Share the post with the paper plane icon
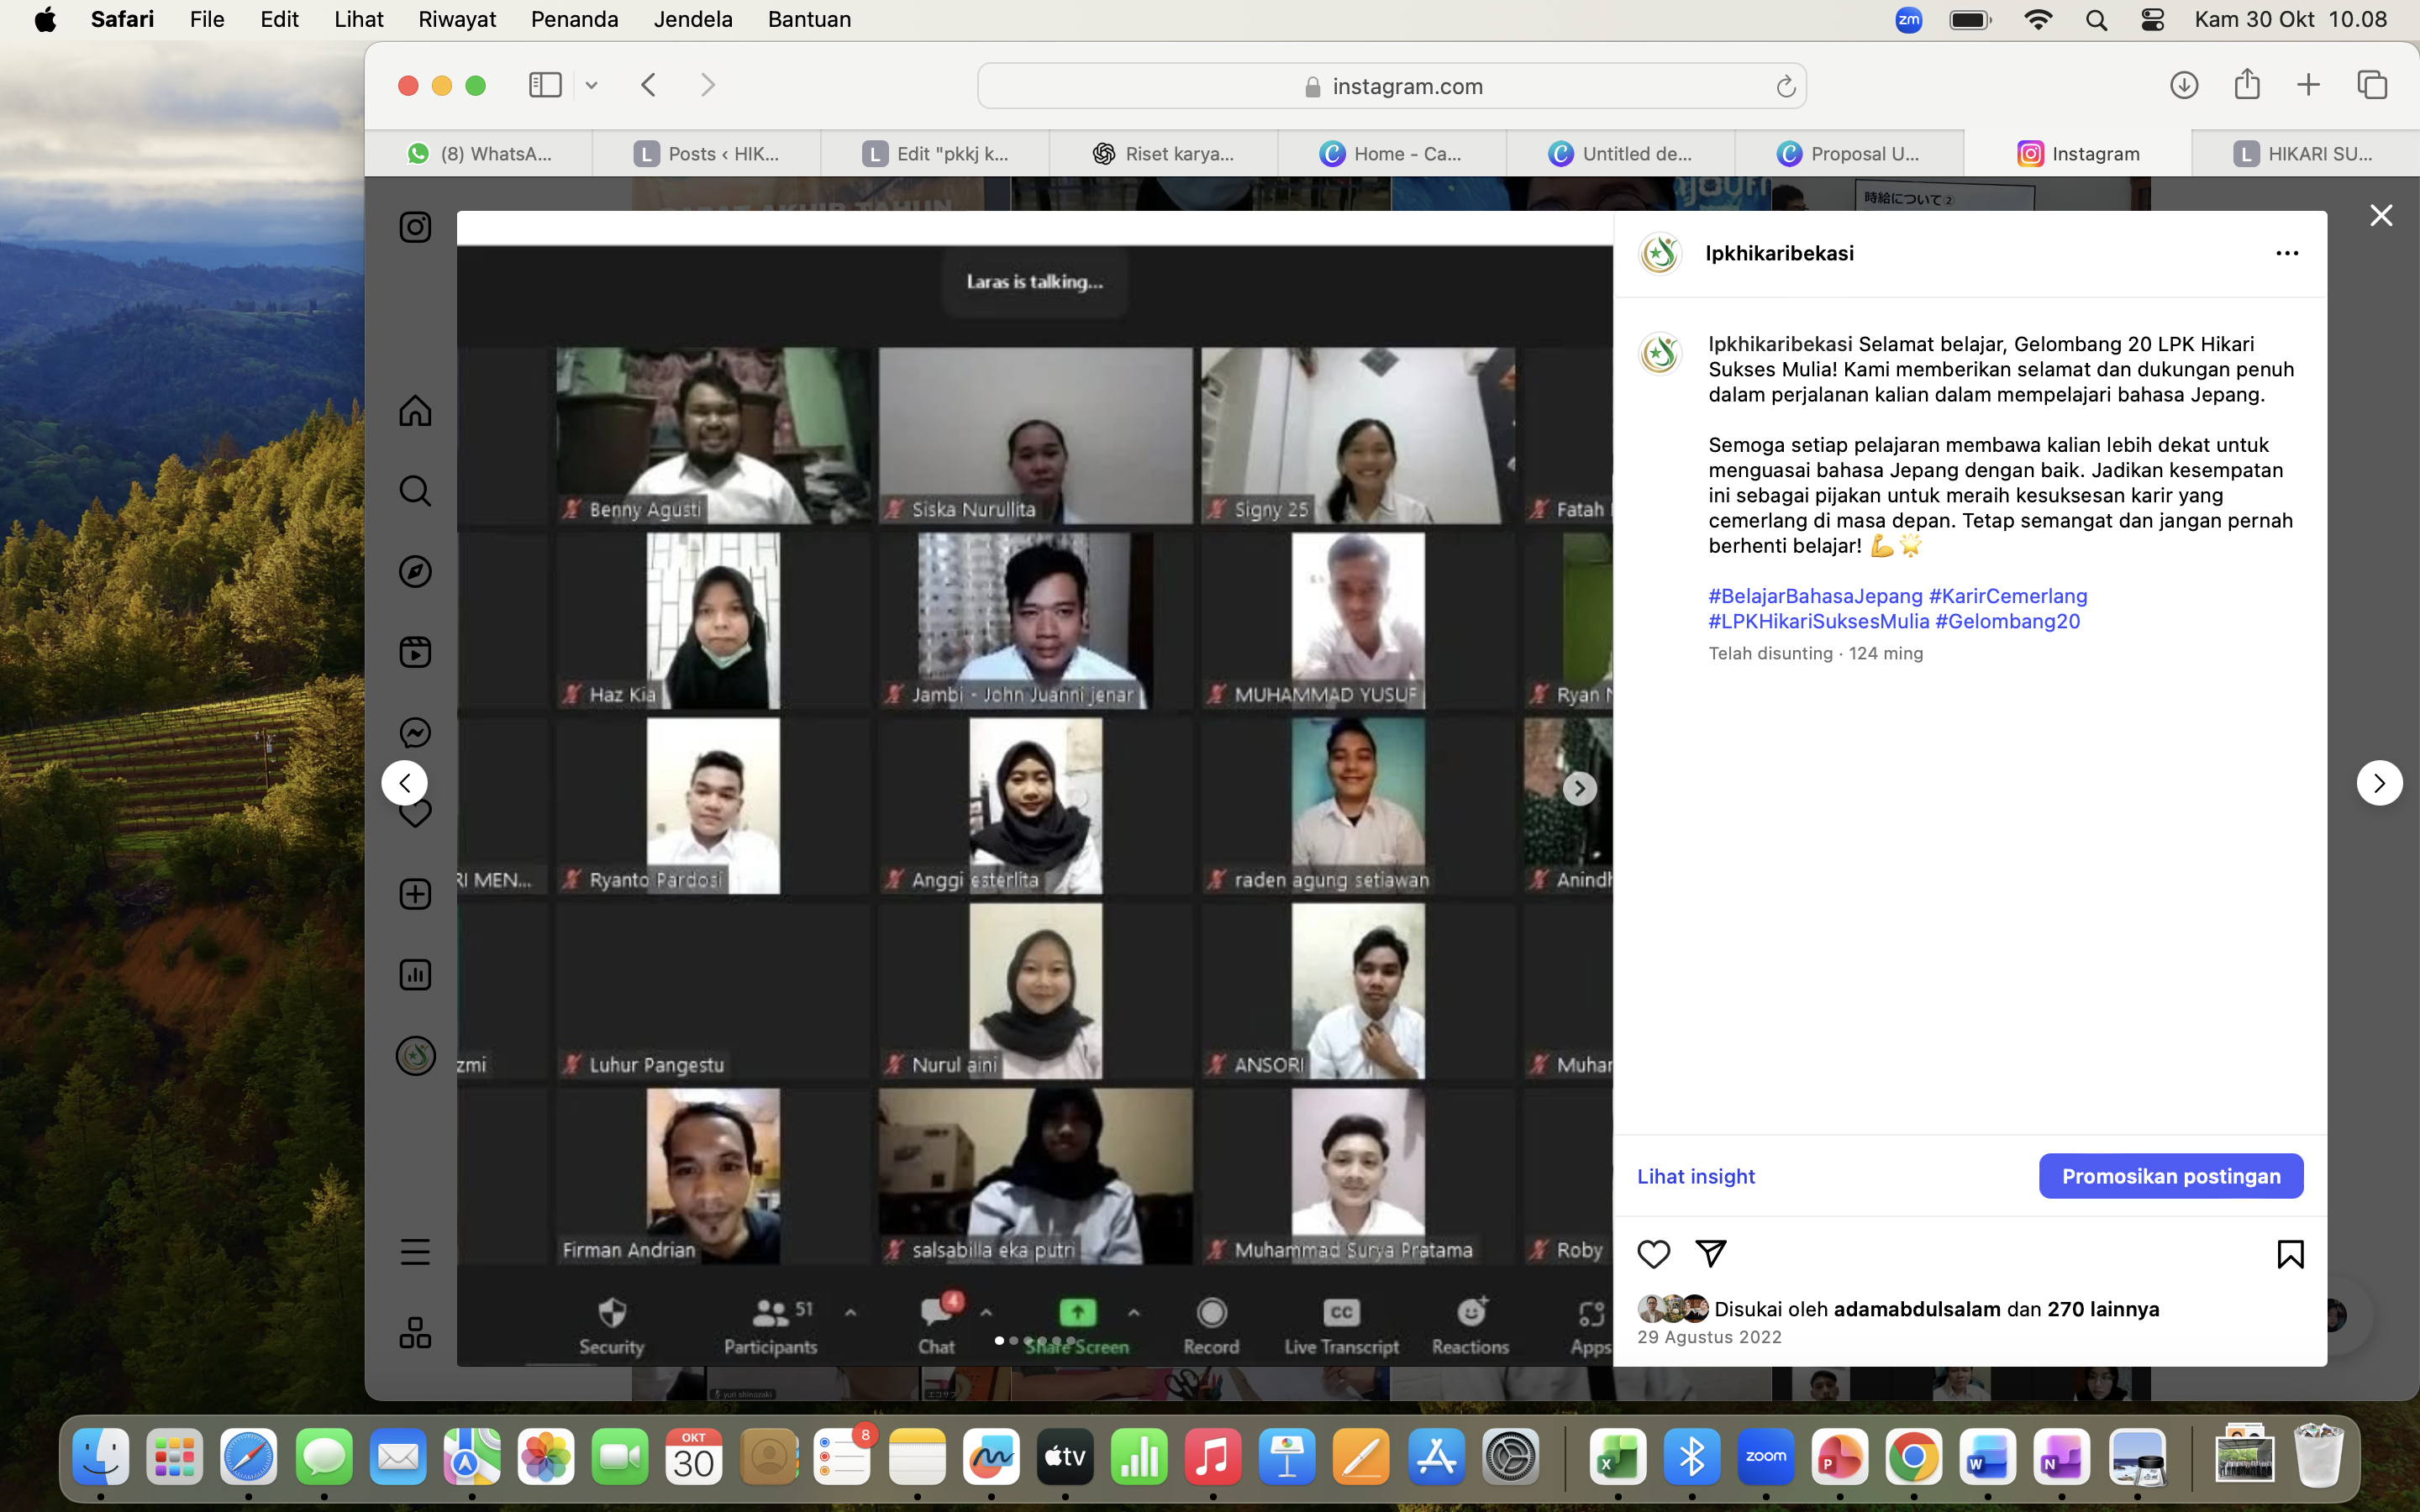This screenshot has height=1512, width=2420. [x=1711, y=1254]
